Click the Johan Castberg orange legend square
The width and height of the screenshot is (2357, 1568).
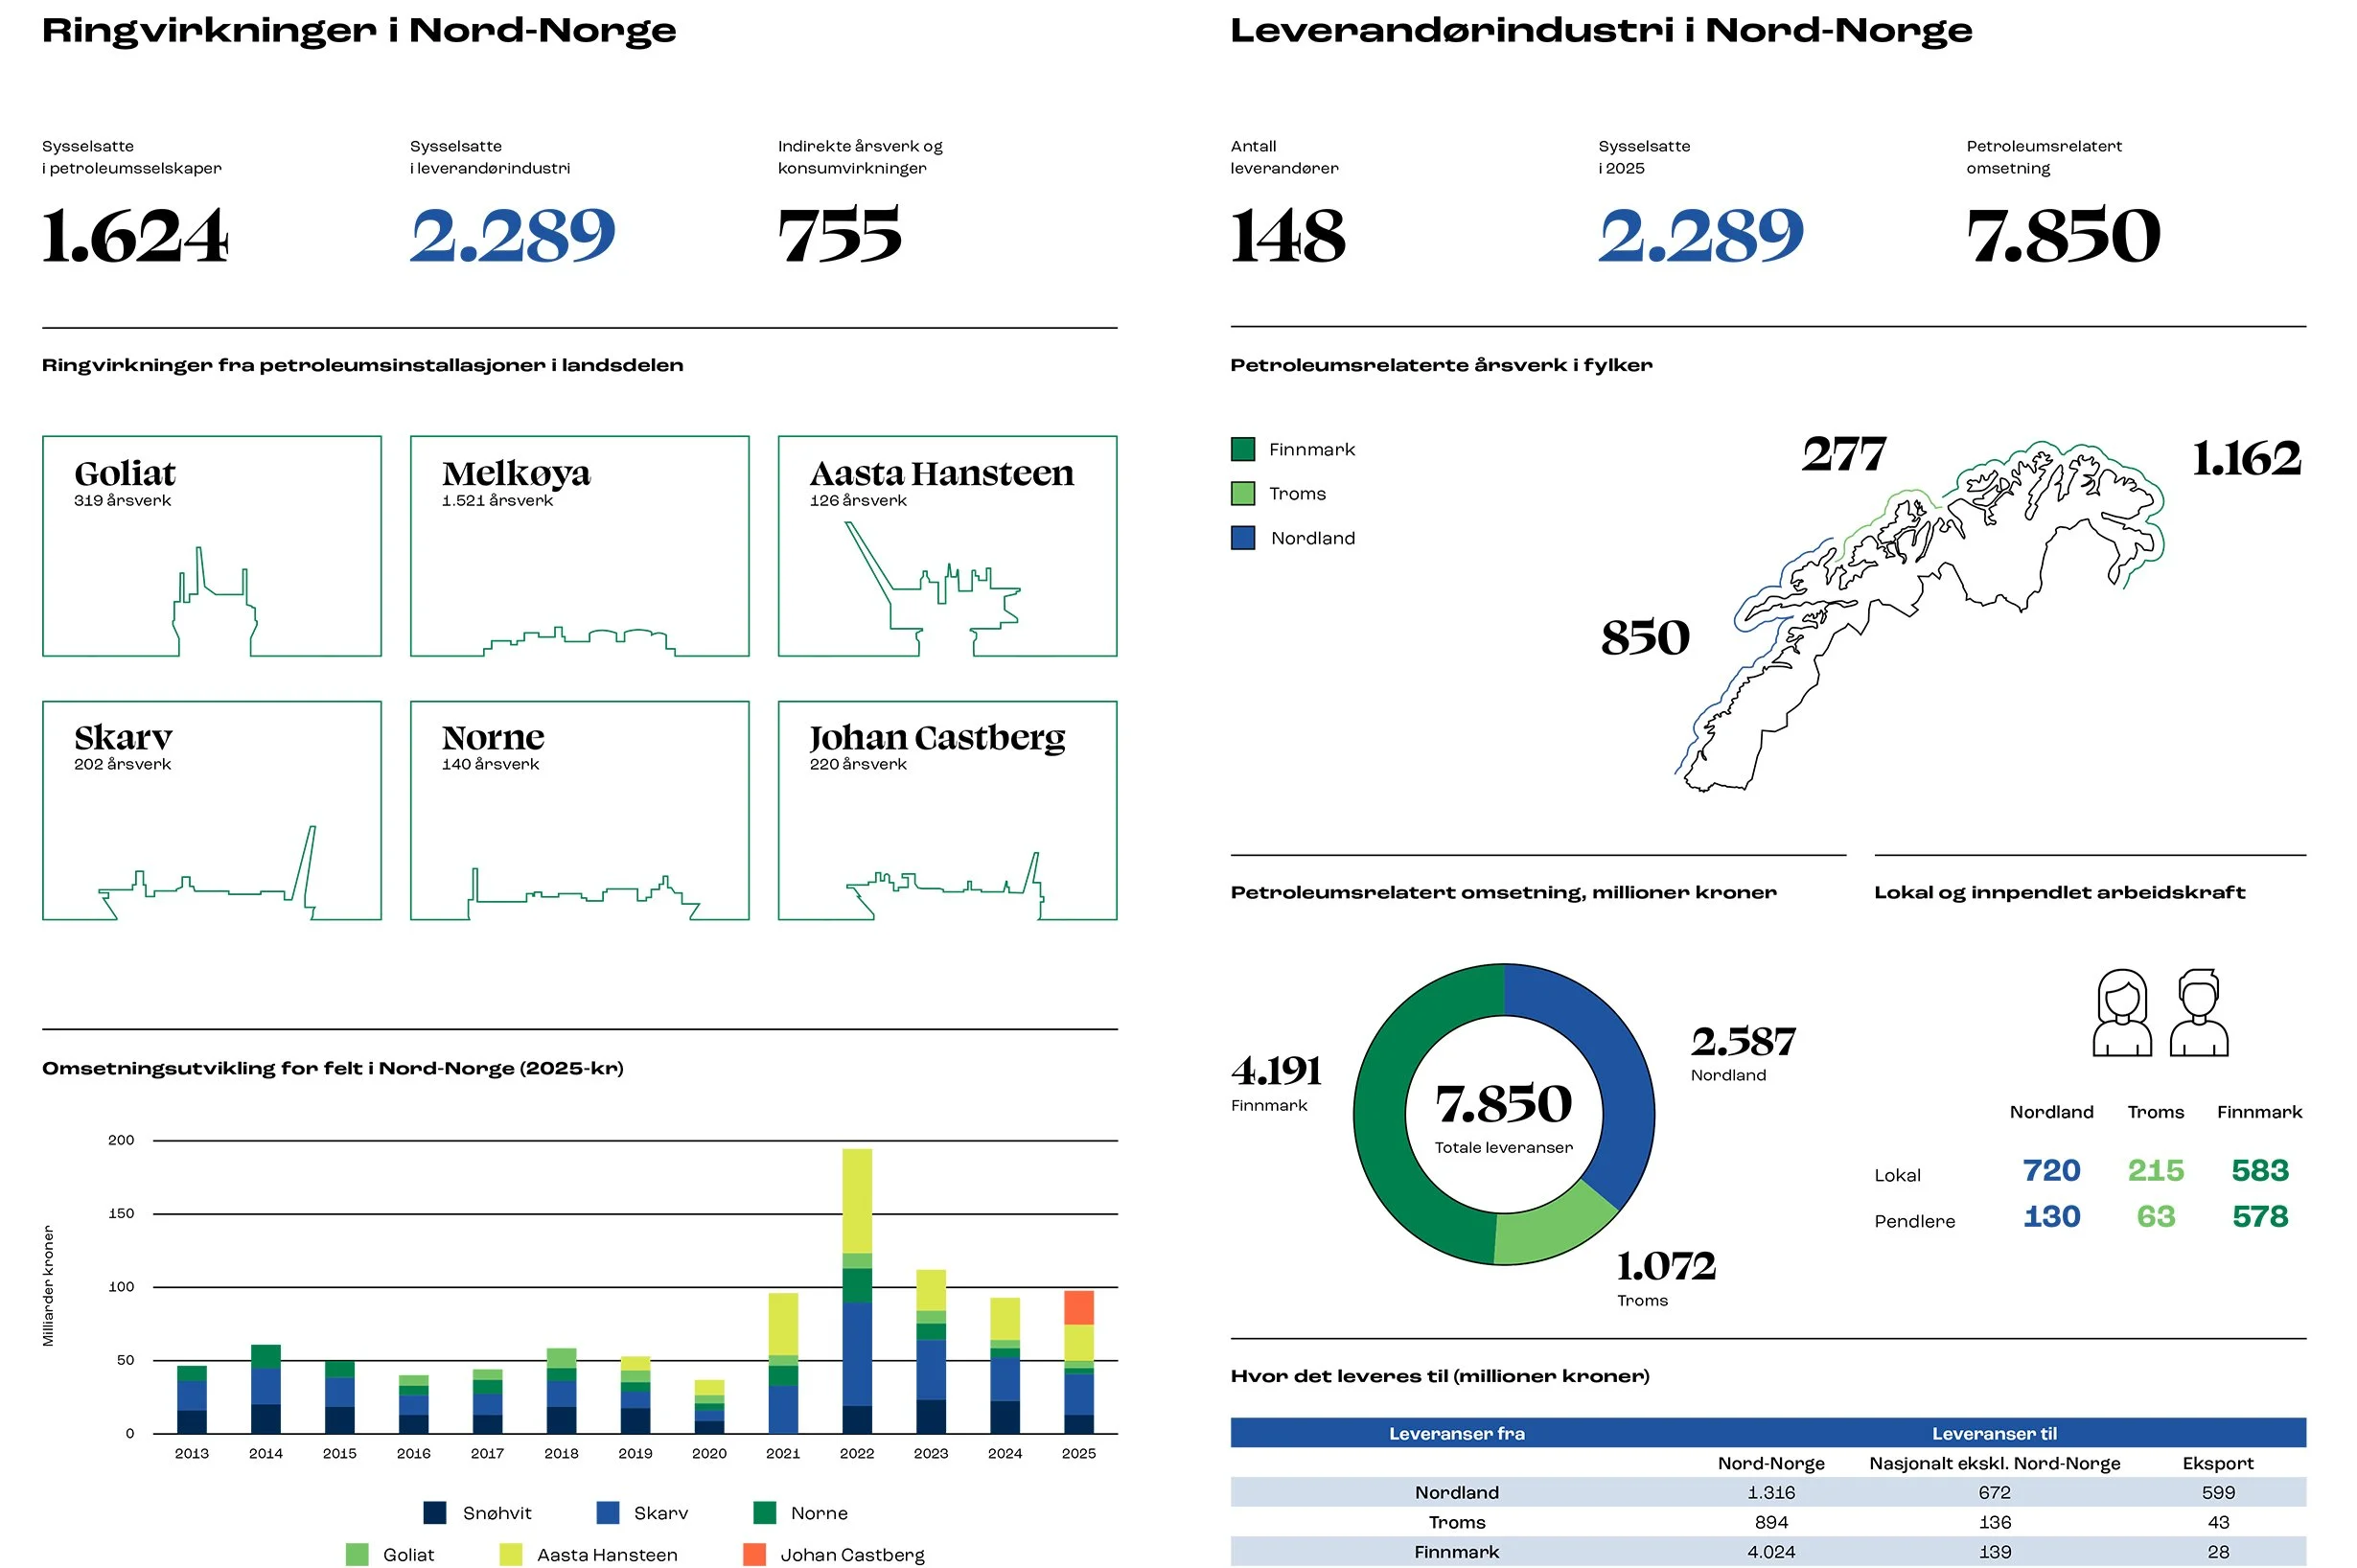tap(754, 1554)
